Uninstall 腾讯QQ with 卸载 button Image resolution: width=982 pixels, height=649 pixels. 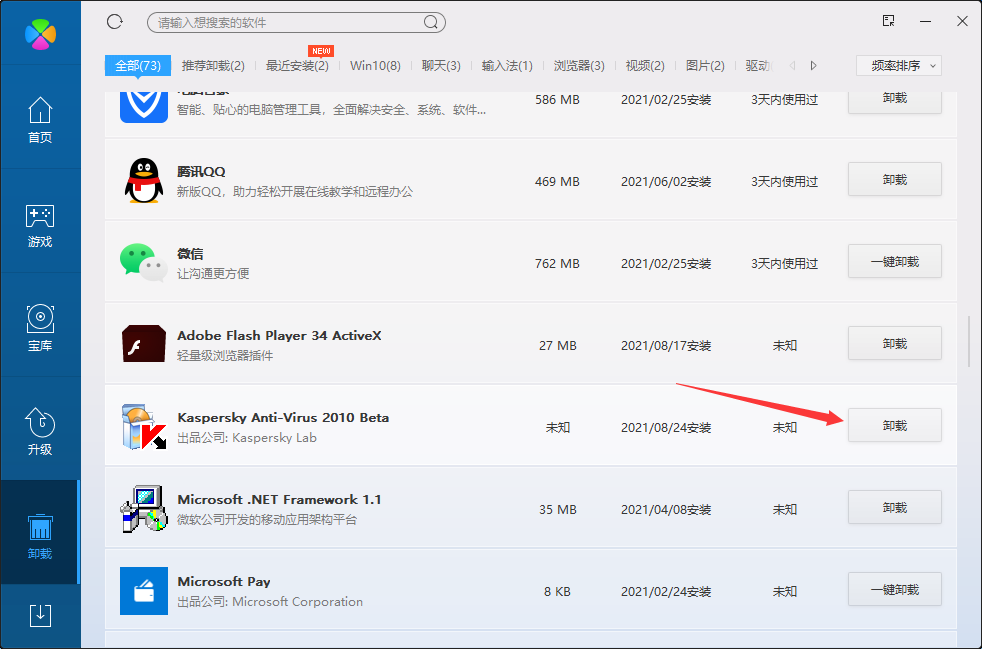pyautogui.click(x=895, y=179)
